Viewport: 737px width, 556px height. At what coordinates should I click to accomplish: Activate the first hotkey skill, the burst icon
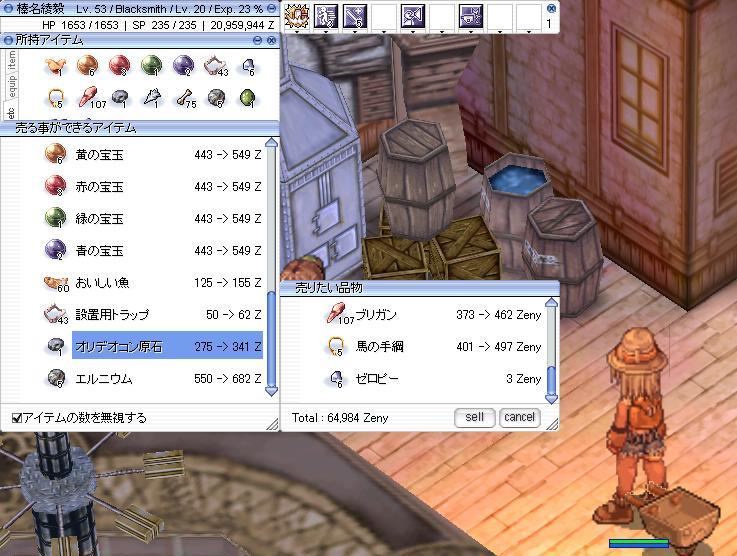click(x=297, y=16)
